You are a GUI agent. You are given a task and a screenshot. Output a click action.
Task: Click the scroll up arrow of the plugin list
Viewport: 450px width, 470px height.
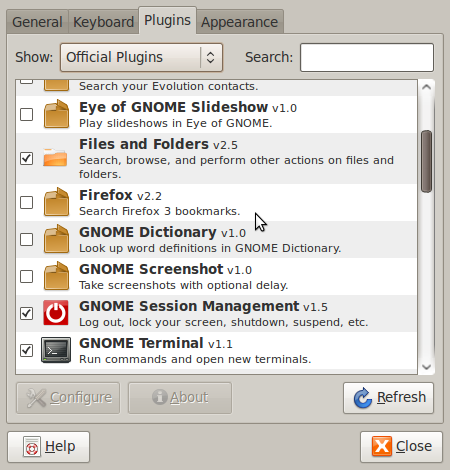[426, 87]
